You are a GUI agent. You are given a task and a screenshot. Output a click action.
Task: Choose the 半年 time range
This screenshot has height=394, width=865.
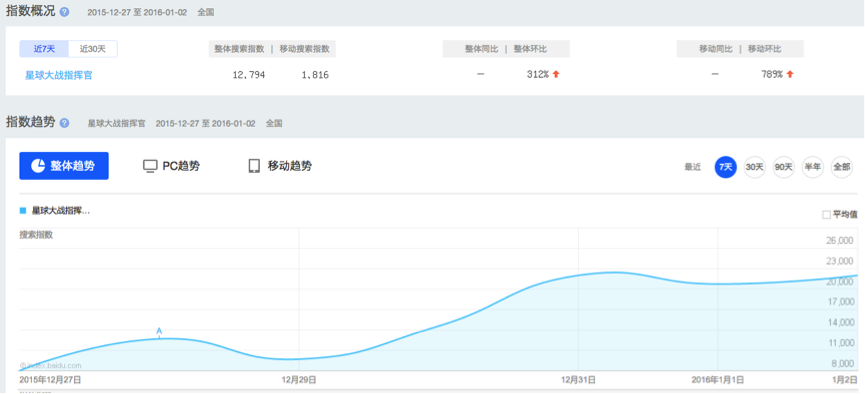point(813,167)
